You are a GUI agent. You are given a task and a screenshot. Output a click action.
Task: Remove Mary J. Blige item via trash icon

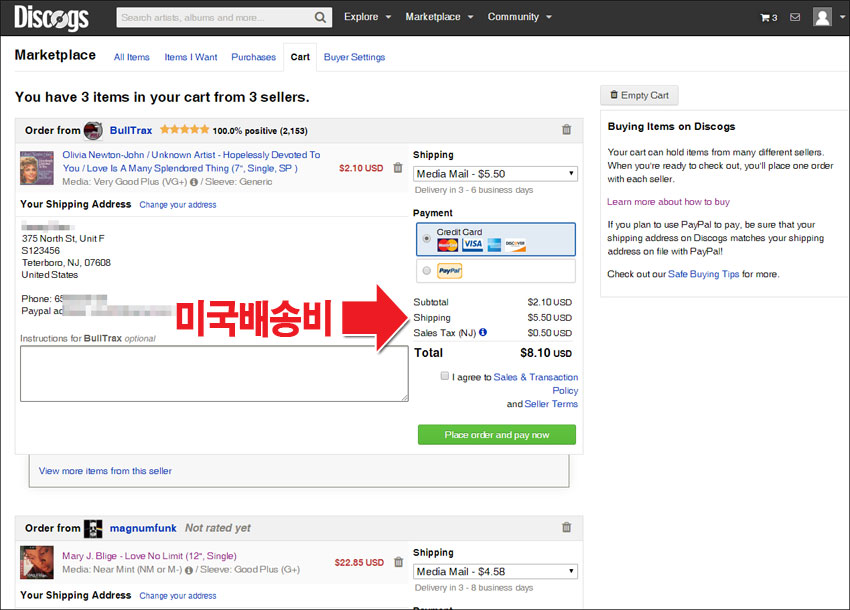398,562
